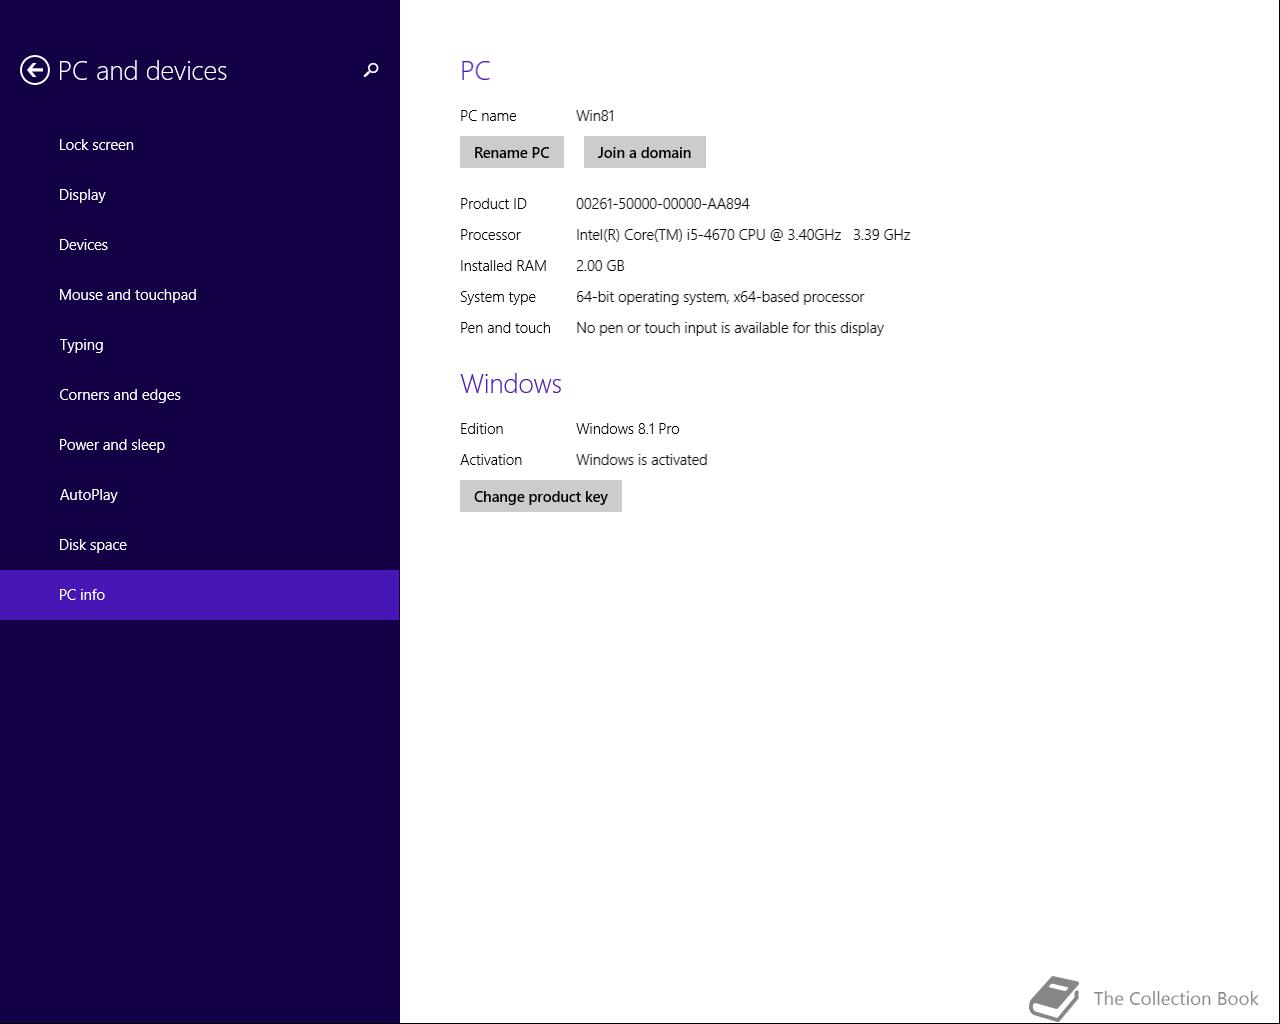1280x1024 pixels.
Task: Click the 64-bit operating system text
Action: click(x=720, y=297)
